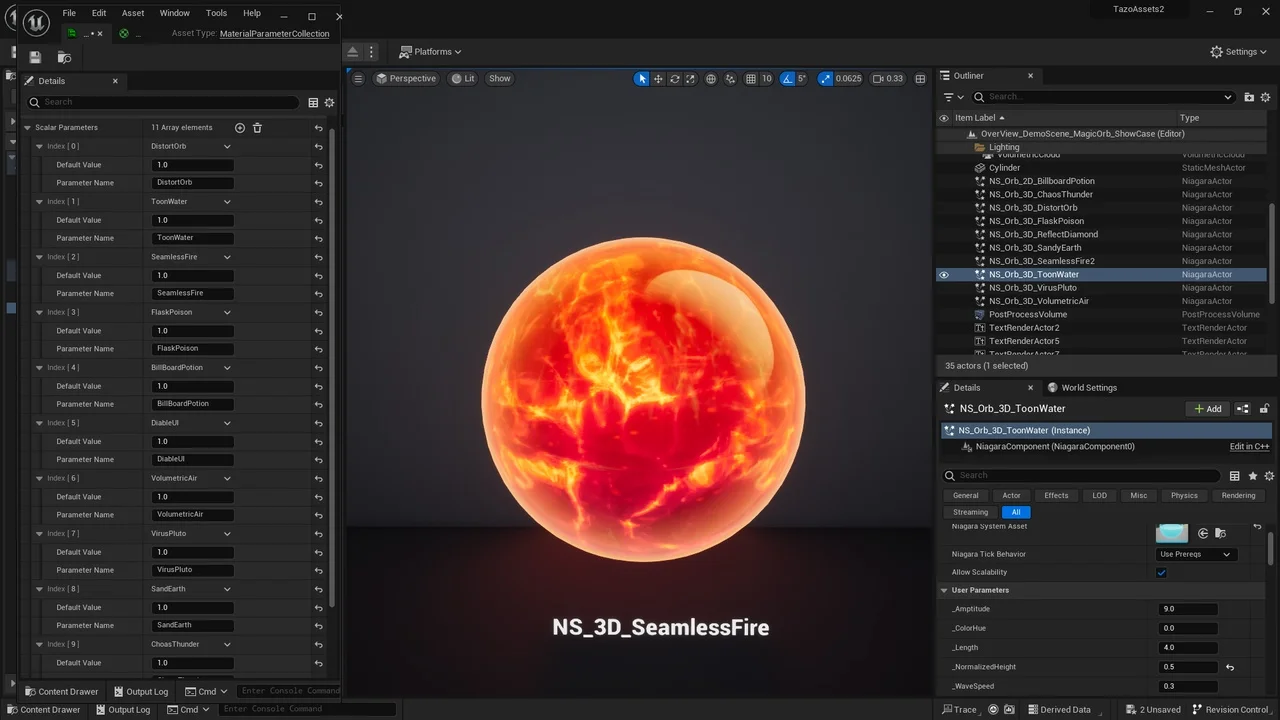Screen dimensions: 1280x720
Task: Browse to Niagara System Asset in Content Browser
Action: tap(1220, 533)
